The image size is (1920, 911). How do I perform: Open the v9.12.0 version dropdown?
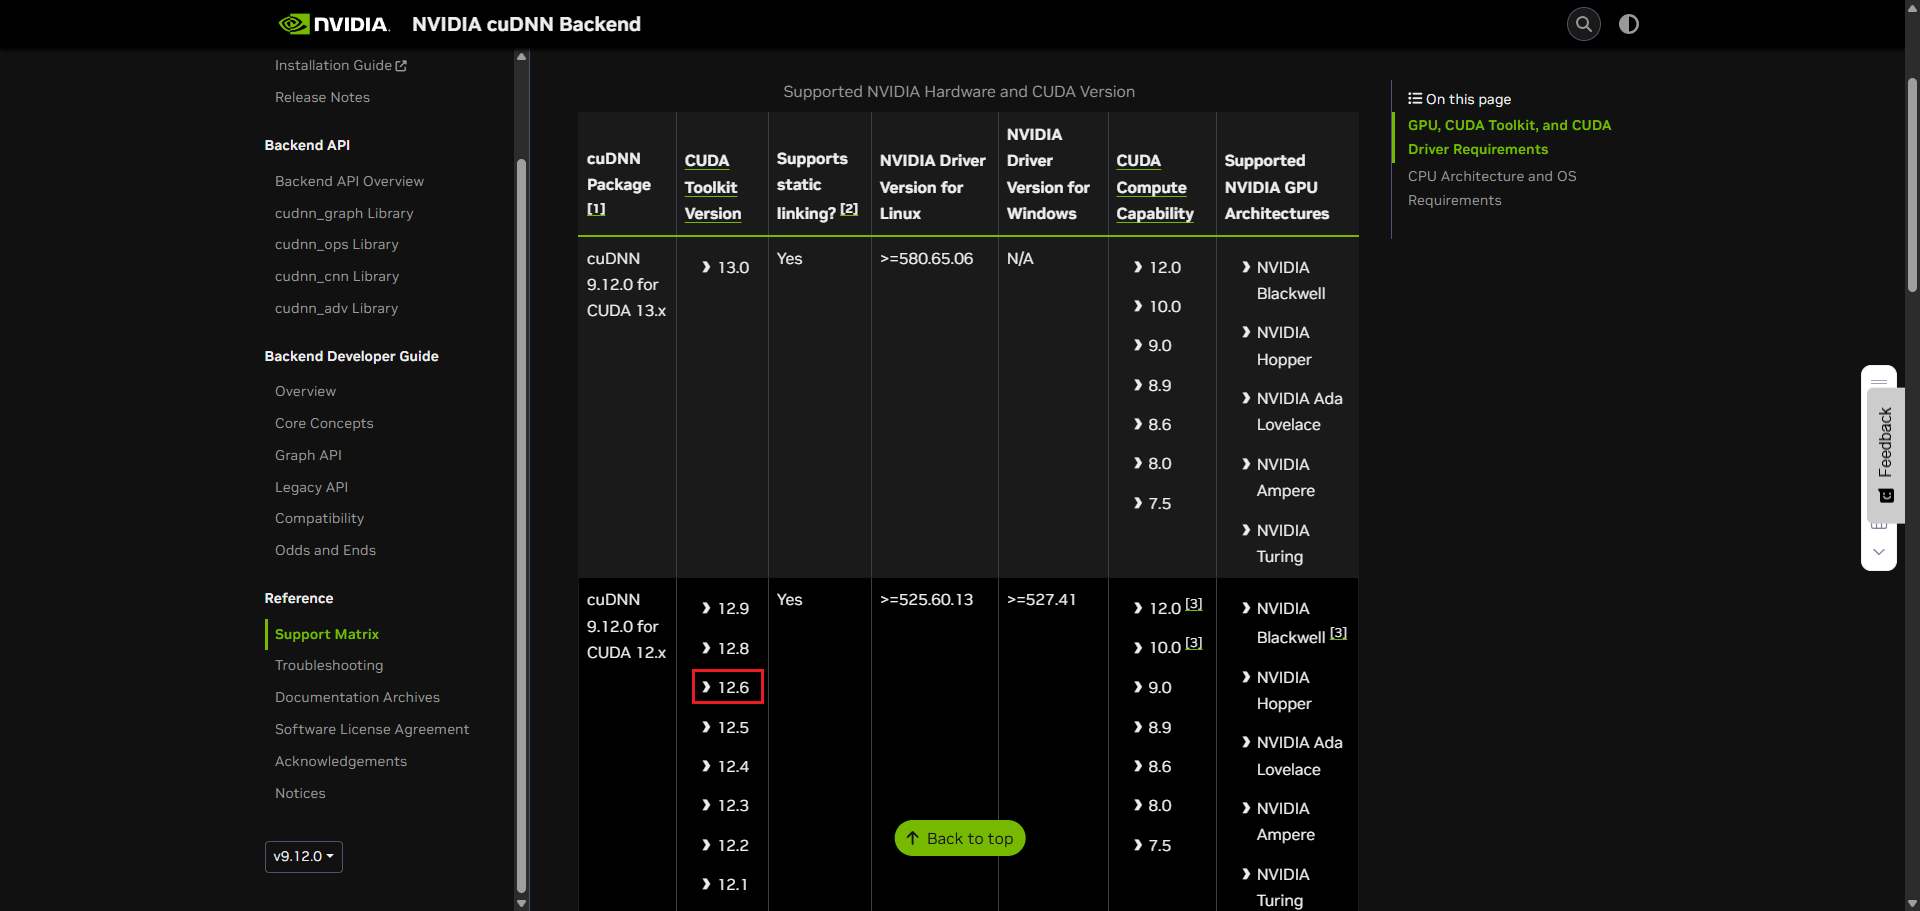tap(304, 856)
